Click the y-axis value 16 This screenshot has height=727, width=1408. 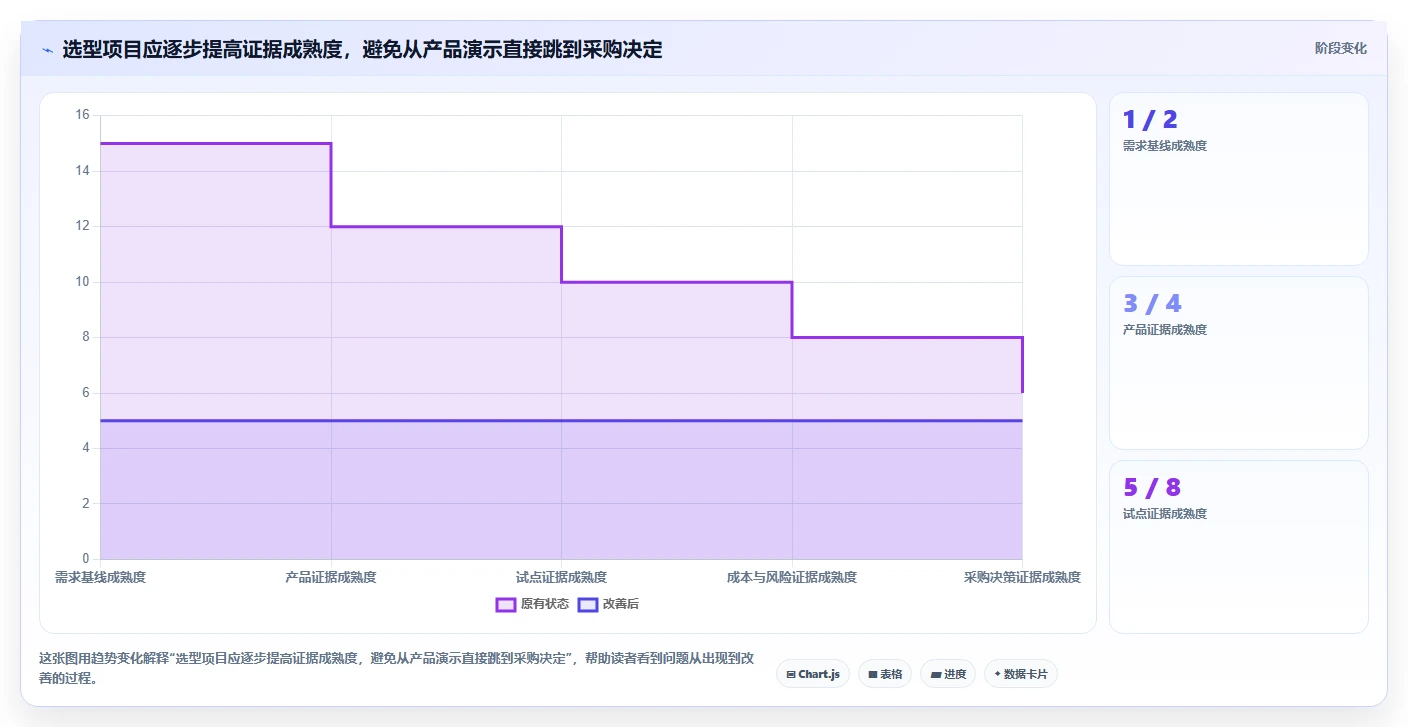tap(82, 115)
